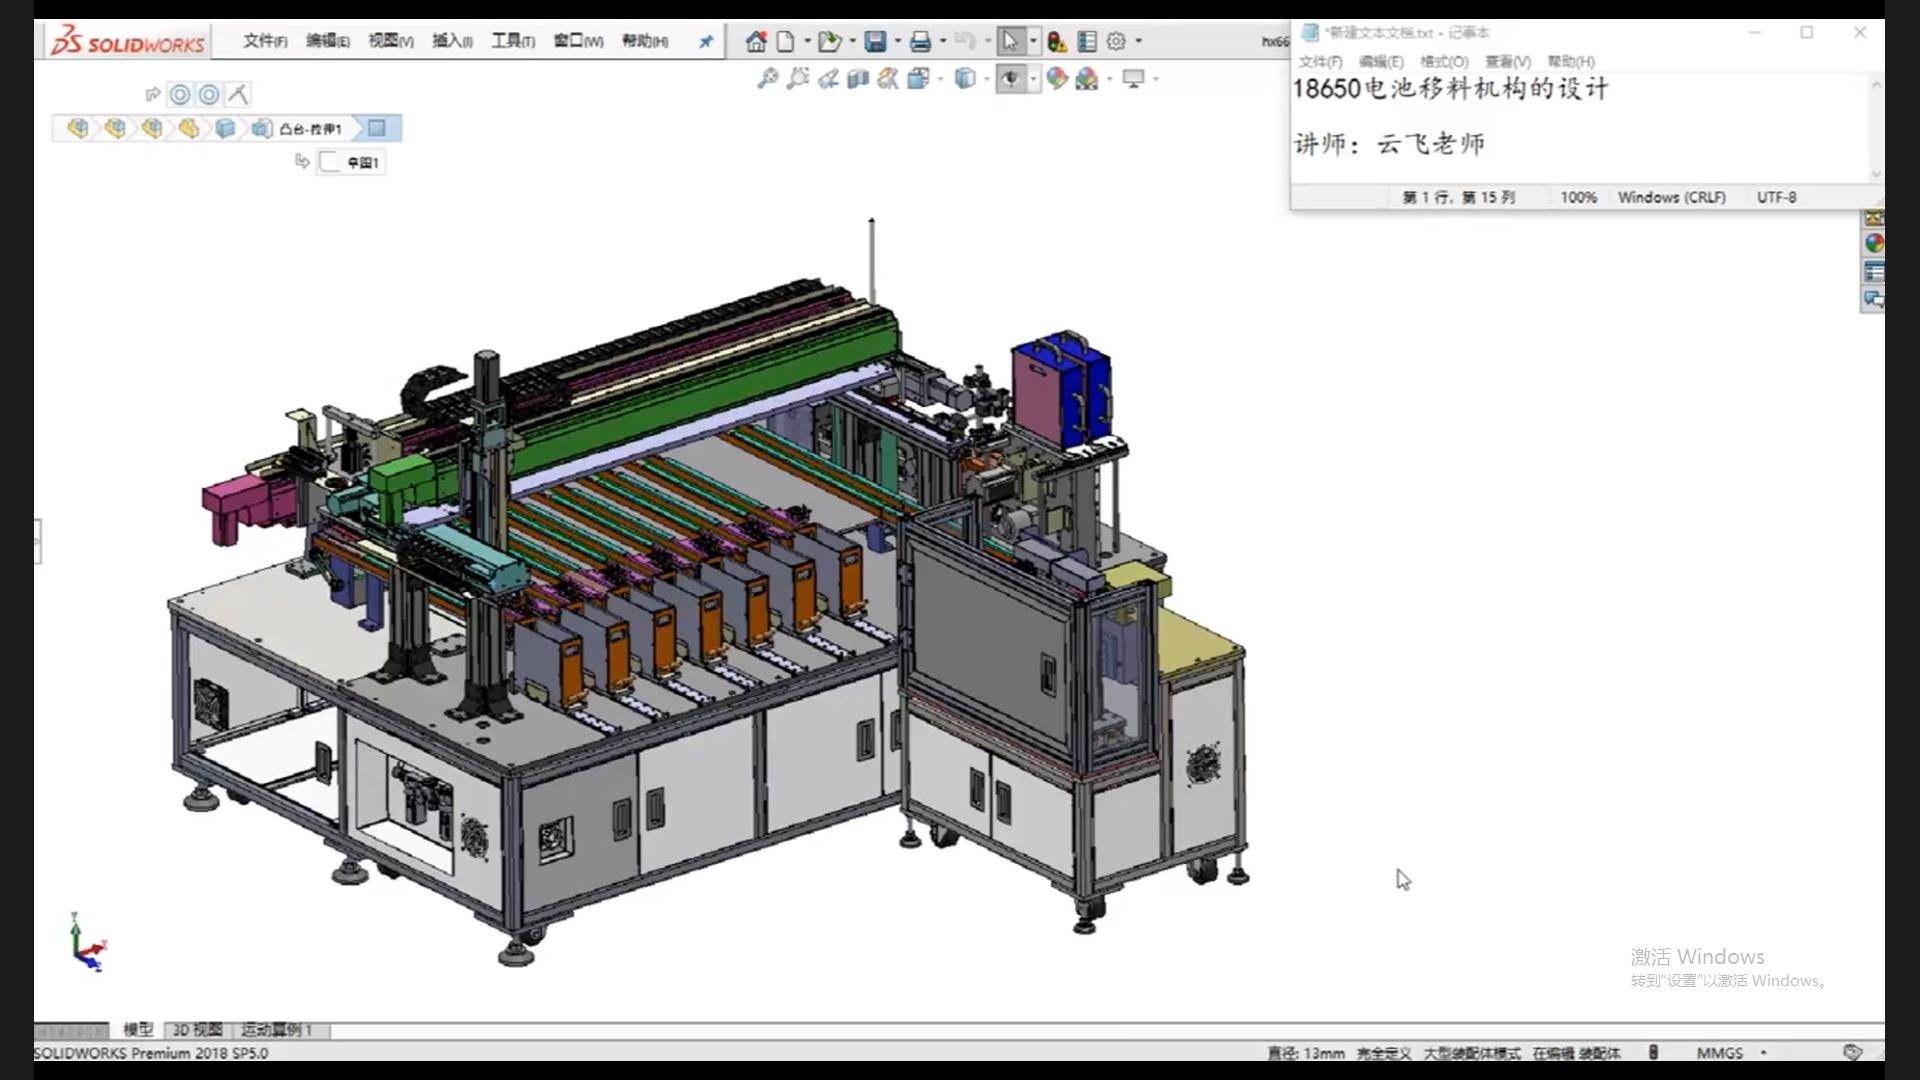Viewport: 1920px width, 1080px height.
Task: Select third assembly icon in breadcrumb
Action: pos(152,128)
